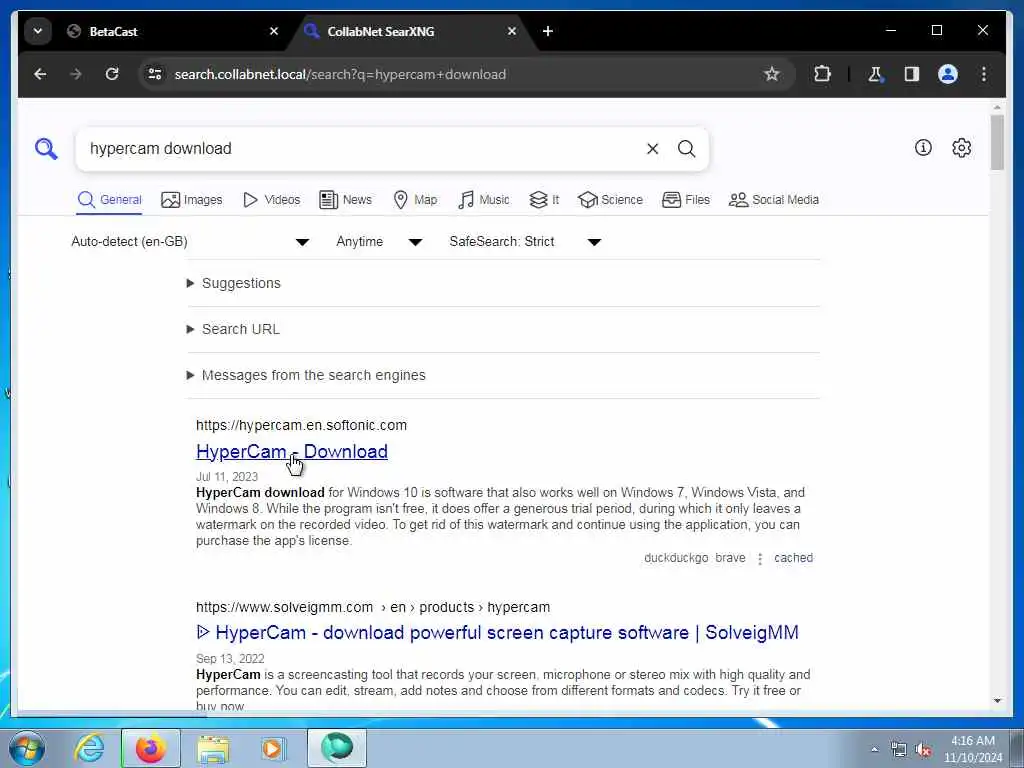Screen dimensions: 1024x768
Task: Switch to the Social Media category
Action: (774, 200)
